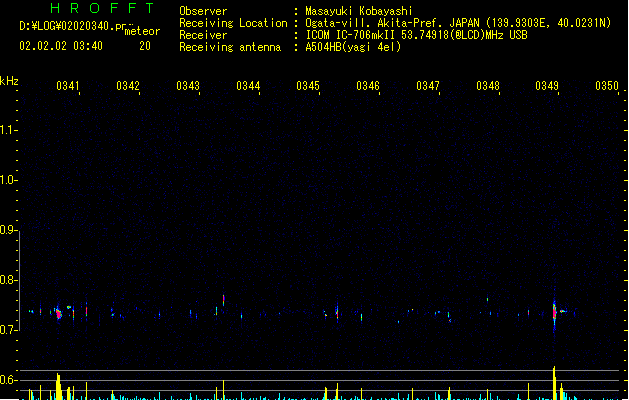Click the 0.7 kHz frequency tick
Image resolution: width=629 pixels, height=400 pixels.
click(8, 330)
